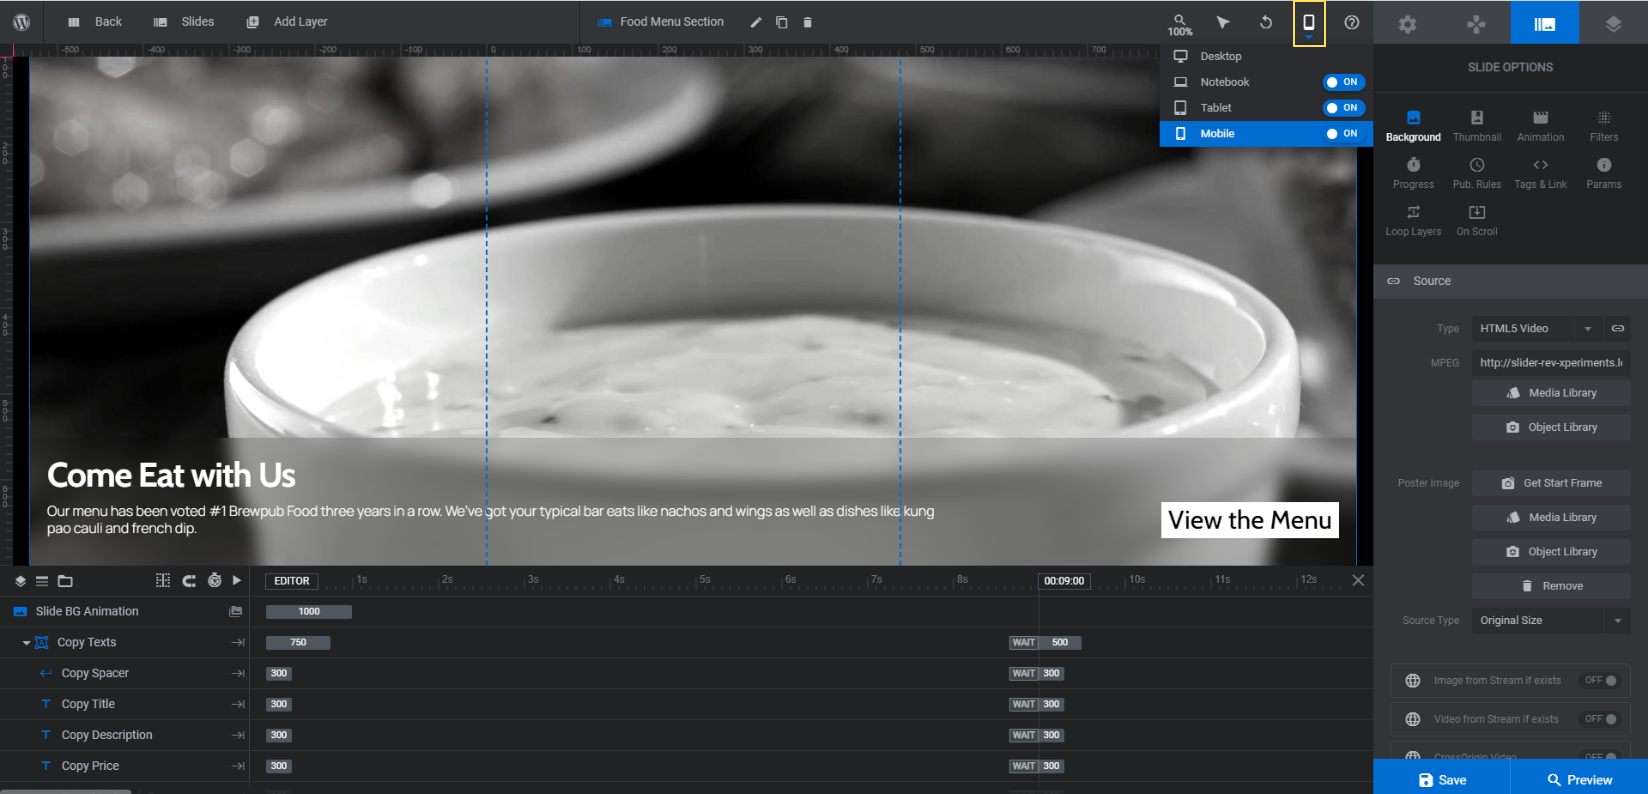Open the device size selector
1648x794 pixels.
point(1309,23)
